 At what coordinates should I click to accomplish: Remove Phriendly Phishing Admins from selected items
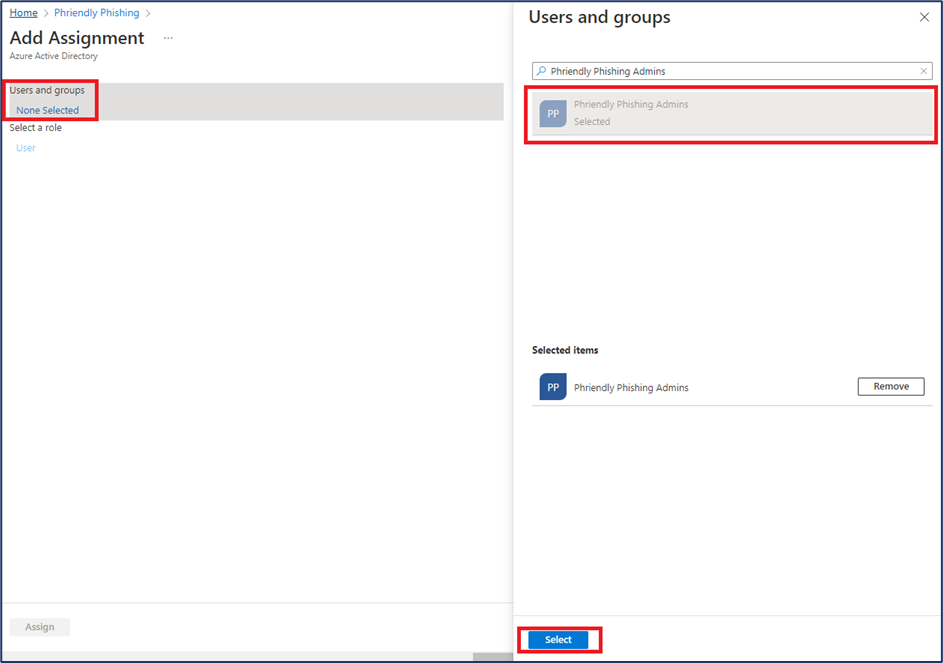[x=891, y=386]
